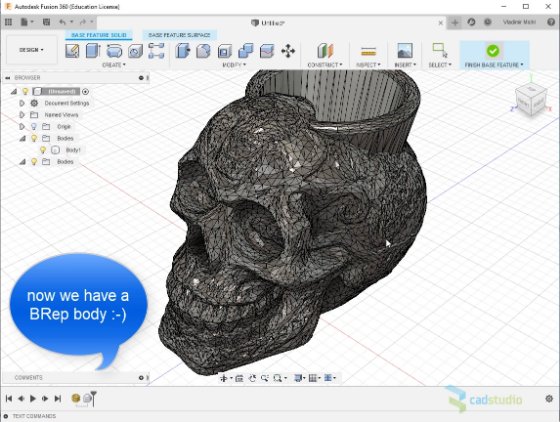
Task: Select the Shell tool
Action: tap(225, 51)
